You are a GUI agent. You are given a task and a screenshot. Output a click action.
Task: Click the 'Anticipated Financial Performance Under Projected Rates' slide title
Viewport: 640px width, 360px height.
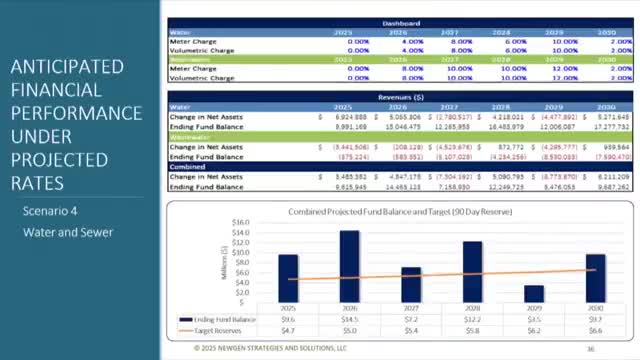click(76, 124)
